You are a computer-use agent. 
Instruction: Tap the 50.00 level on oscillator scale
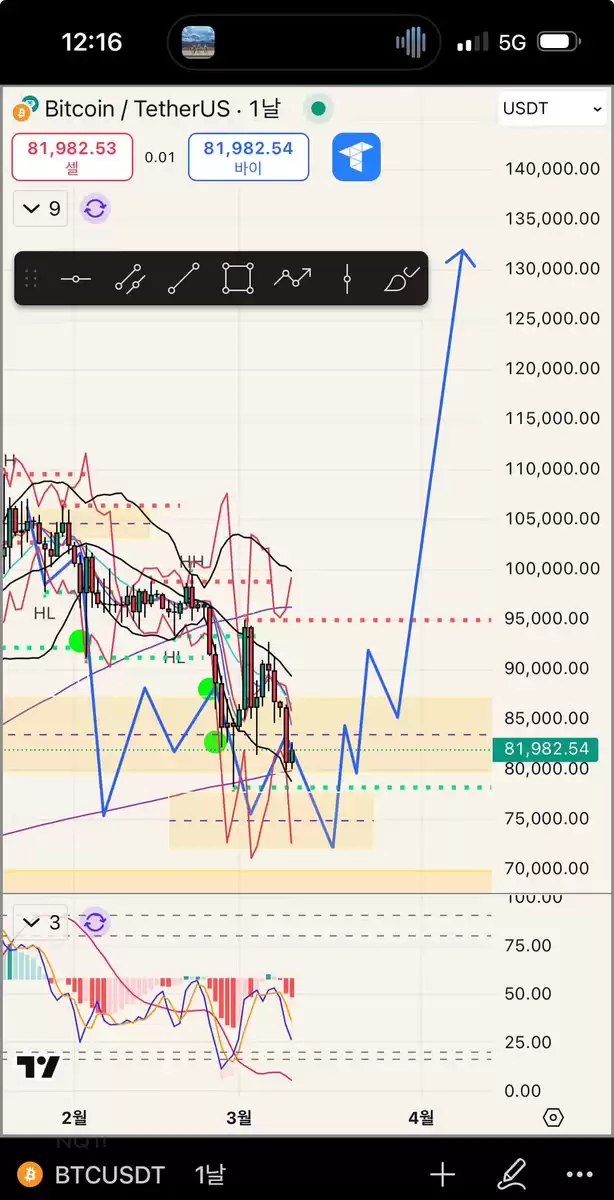click(x=527, y=994)
